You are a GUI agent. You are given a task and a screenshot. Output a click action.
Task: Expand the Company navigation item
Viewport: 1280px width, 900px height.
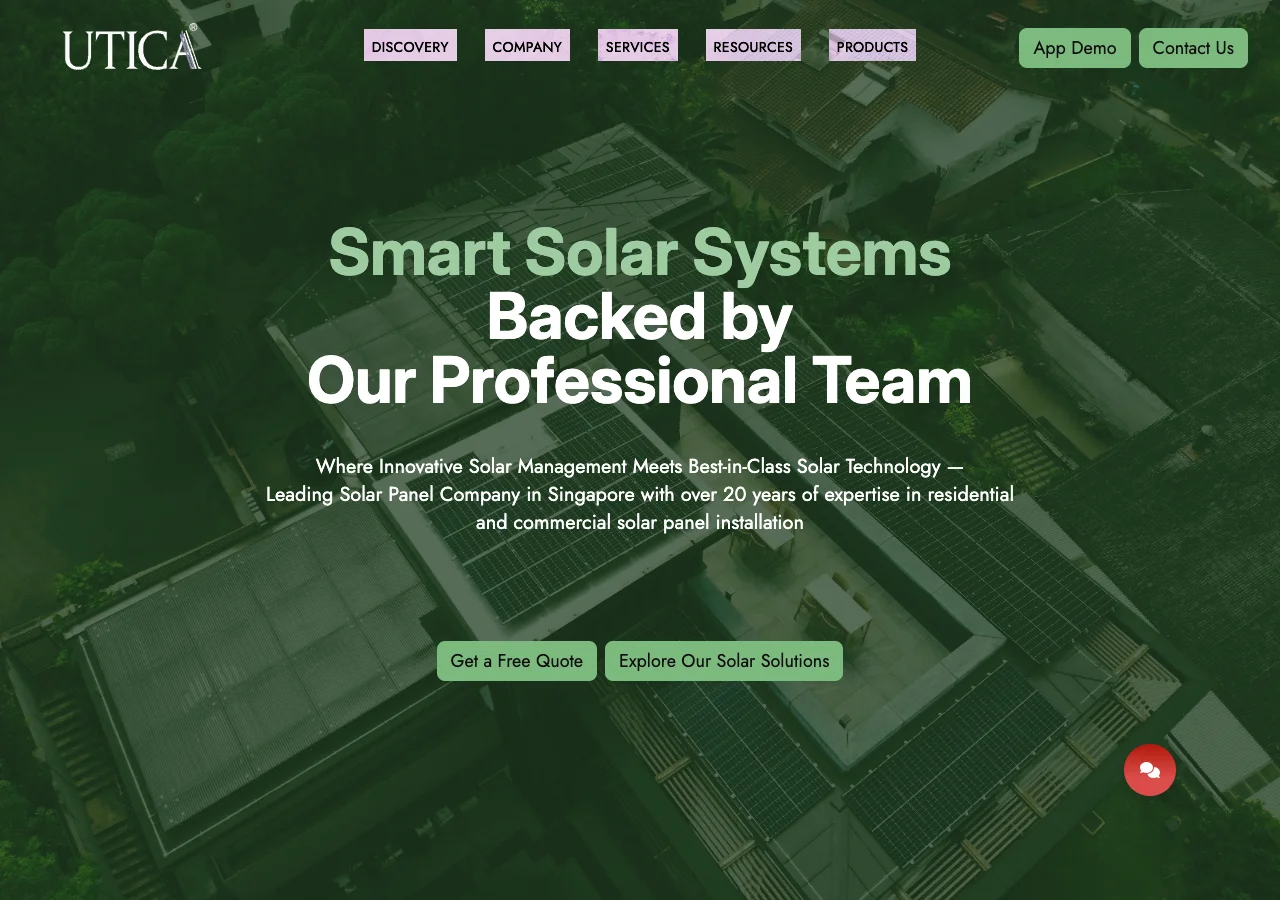click(527, 46)
